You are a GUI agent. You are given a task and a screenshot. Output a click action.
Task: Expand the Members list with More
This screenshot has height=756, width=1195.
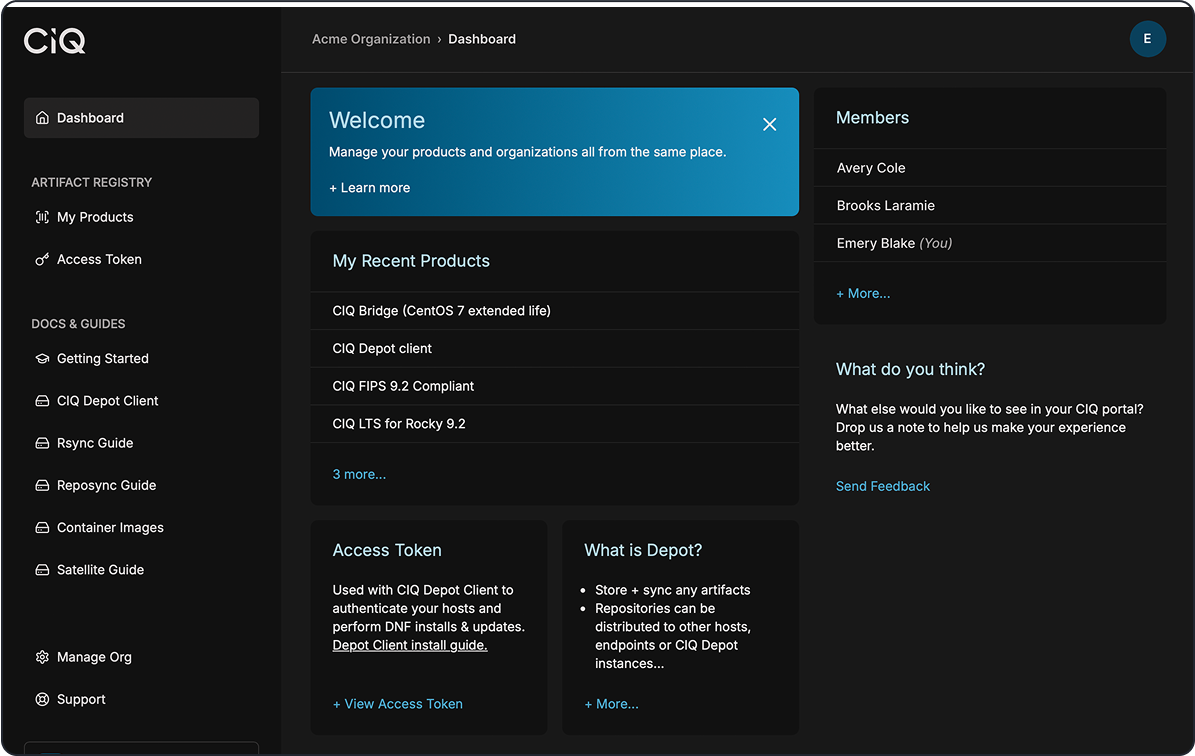click(863, 293)
